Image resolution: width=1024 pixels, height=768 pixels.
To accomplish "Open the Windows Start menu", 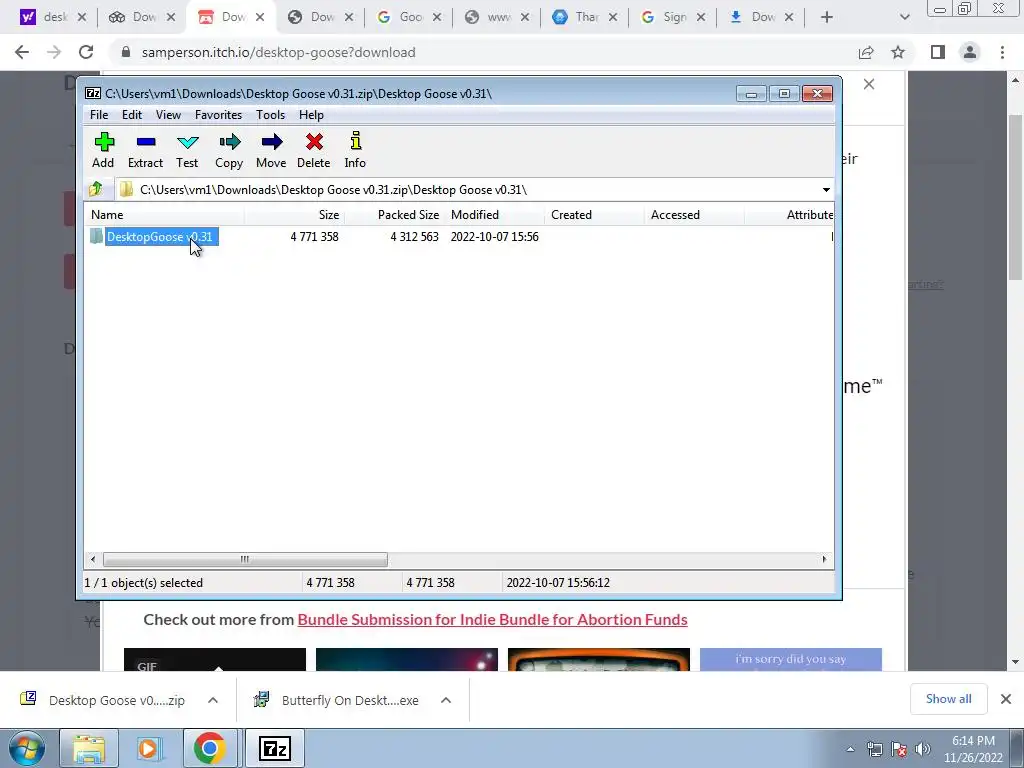I will (x=26, y=749).
